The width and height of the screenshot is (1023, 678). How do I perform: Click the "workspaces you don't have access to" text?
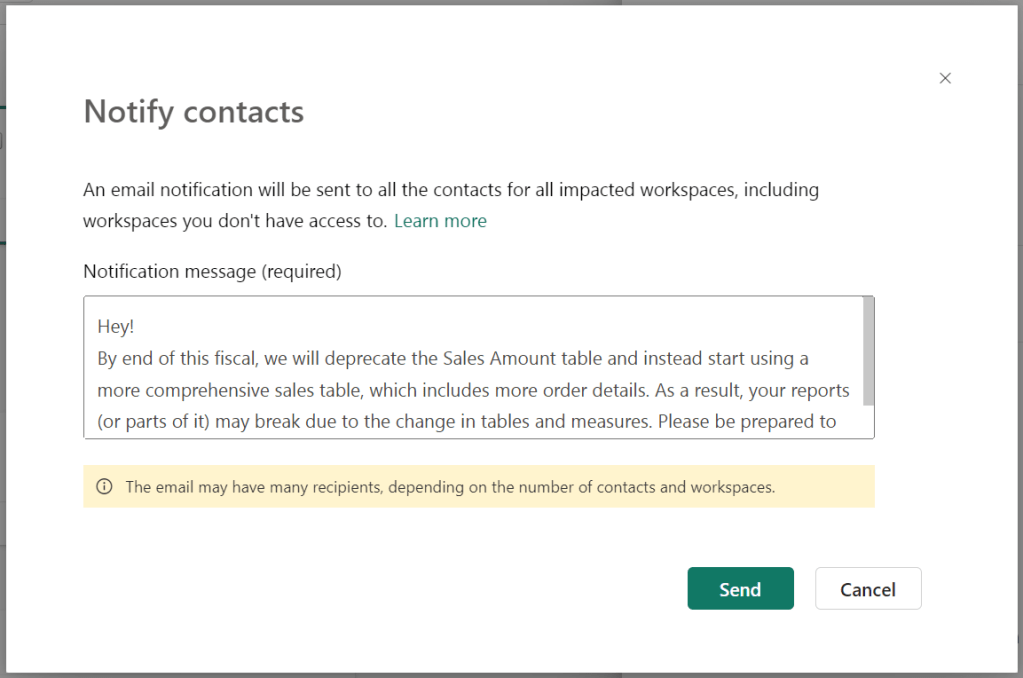(x=234, y=221)
